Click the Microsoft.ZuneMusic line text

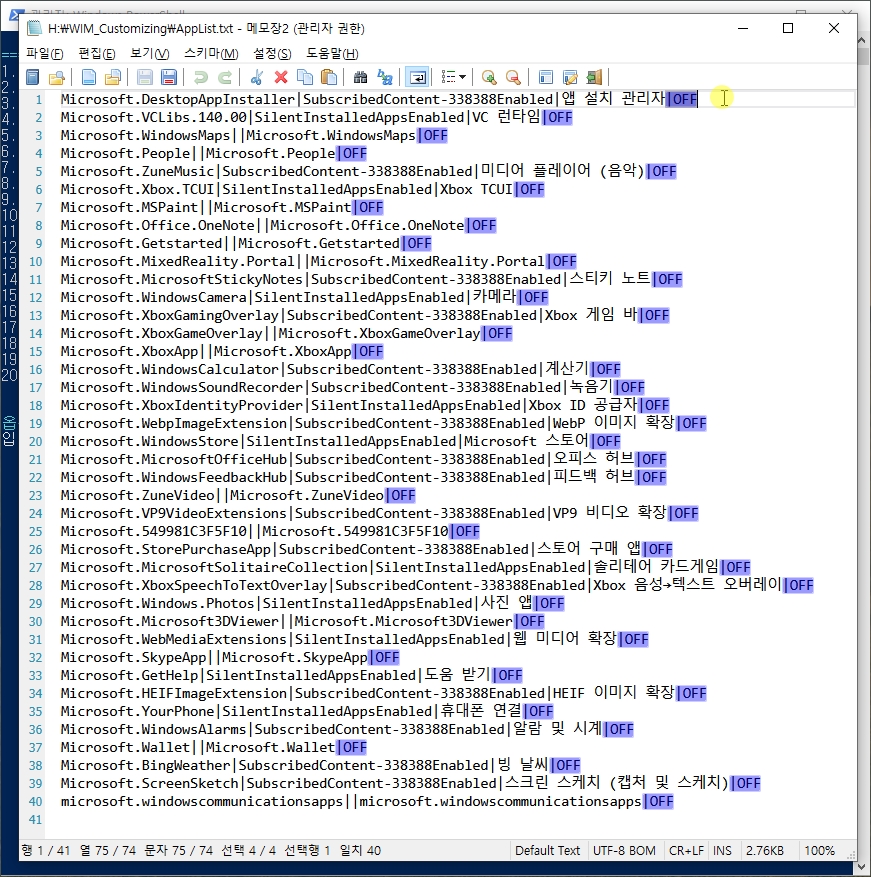[x=369, y=171]
